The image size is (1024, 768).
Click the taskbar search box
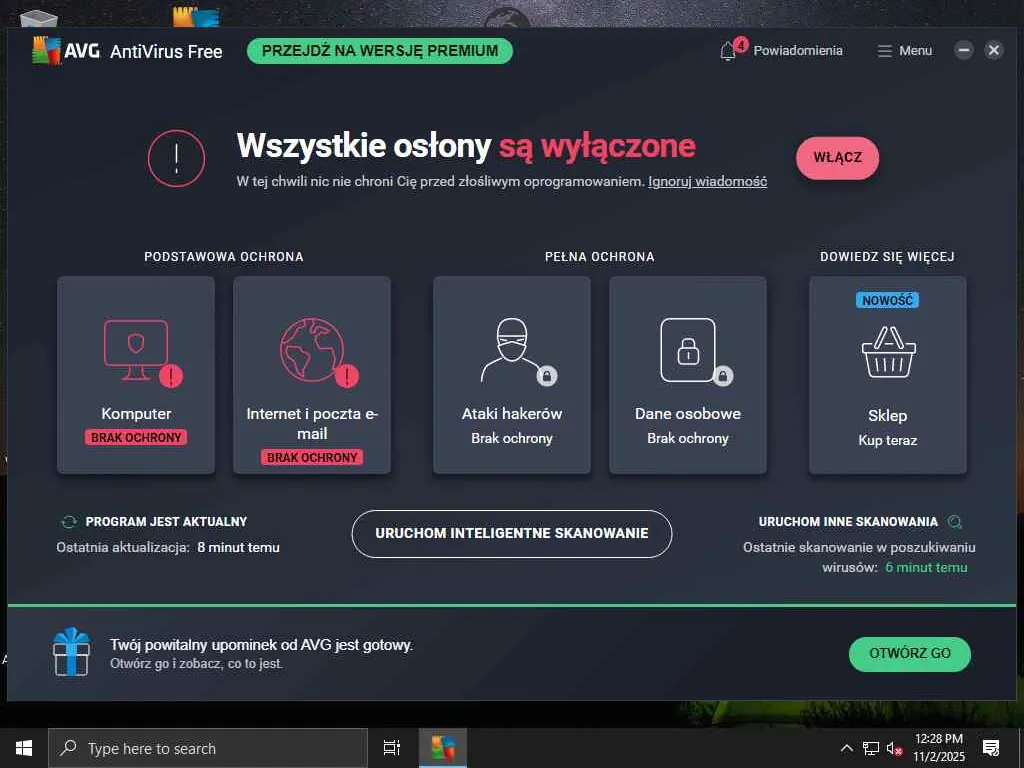point(208,748)
